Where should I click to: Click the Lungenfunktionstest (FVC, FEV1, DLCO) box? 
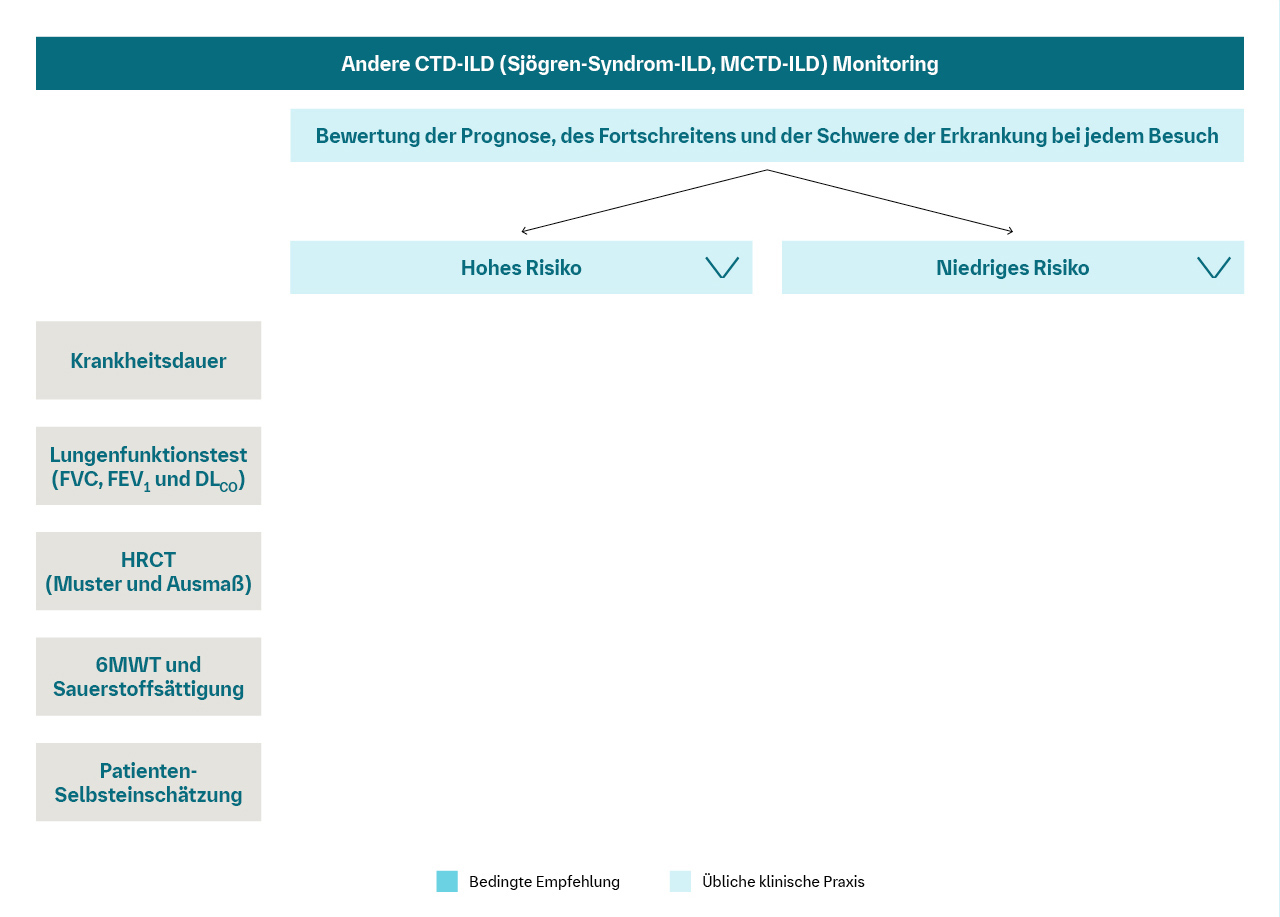pyautogui.click(x=148, y=466)
